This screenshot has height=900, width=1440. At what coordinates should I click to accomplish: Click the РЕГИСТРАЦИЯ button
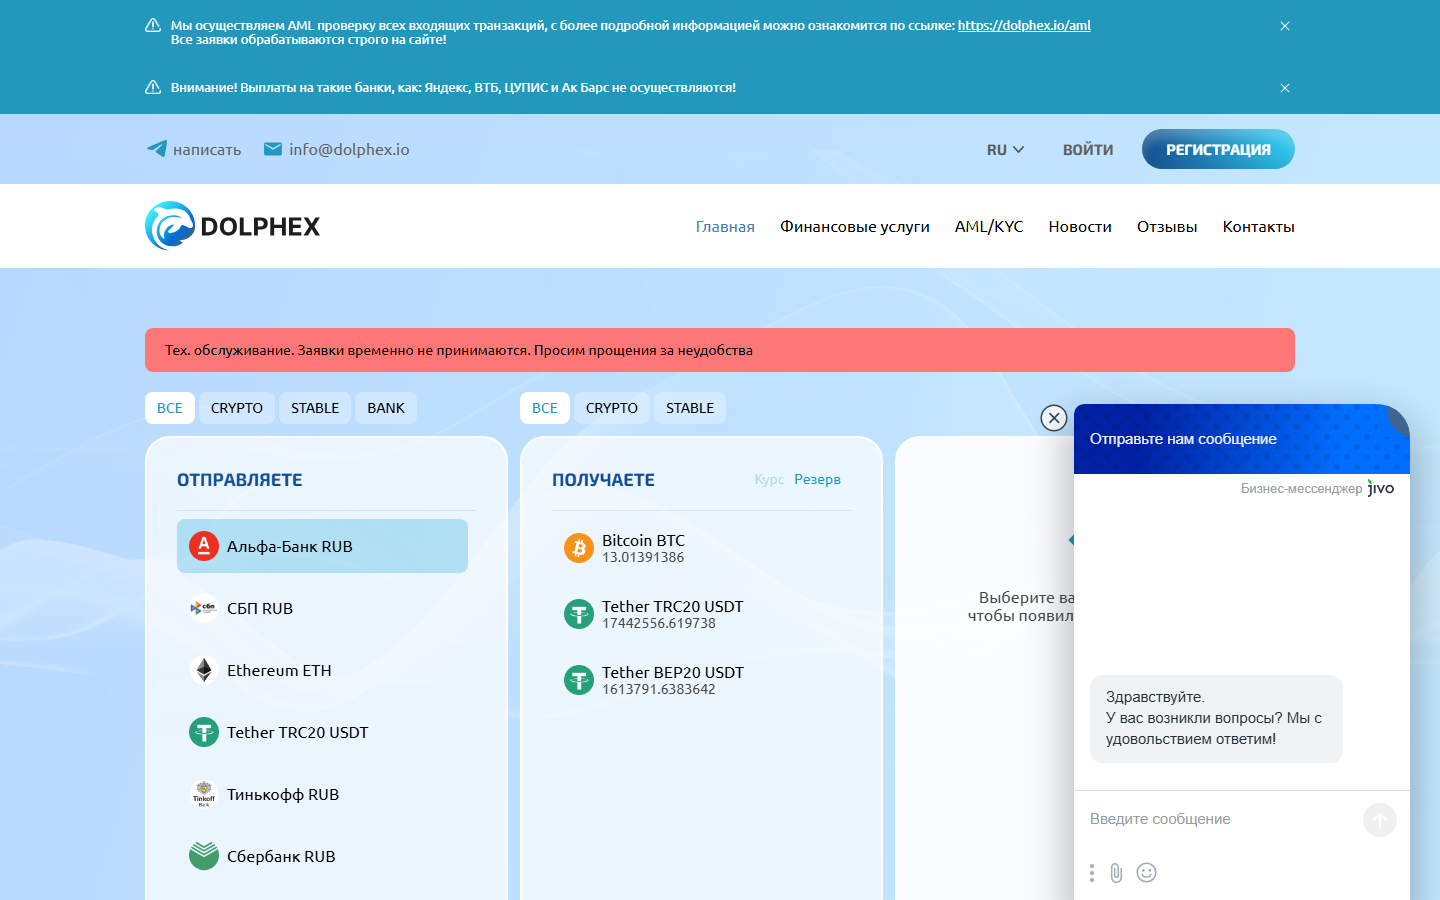click(1218, 149)
